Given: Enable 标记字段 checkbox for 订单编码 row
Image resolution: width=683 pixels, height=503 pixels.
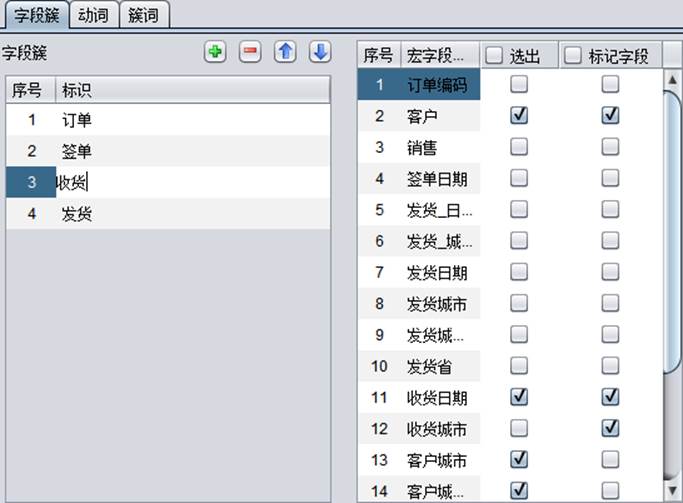Looking at the screenshot, I should (x=610, y=85).
